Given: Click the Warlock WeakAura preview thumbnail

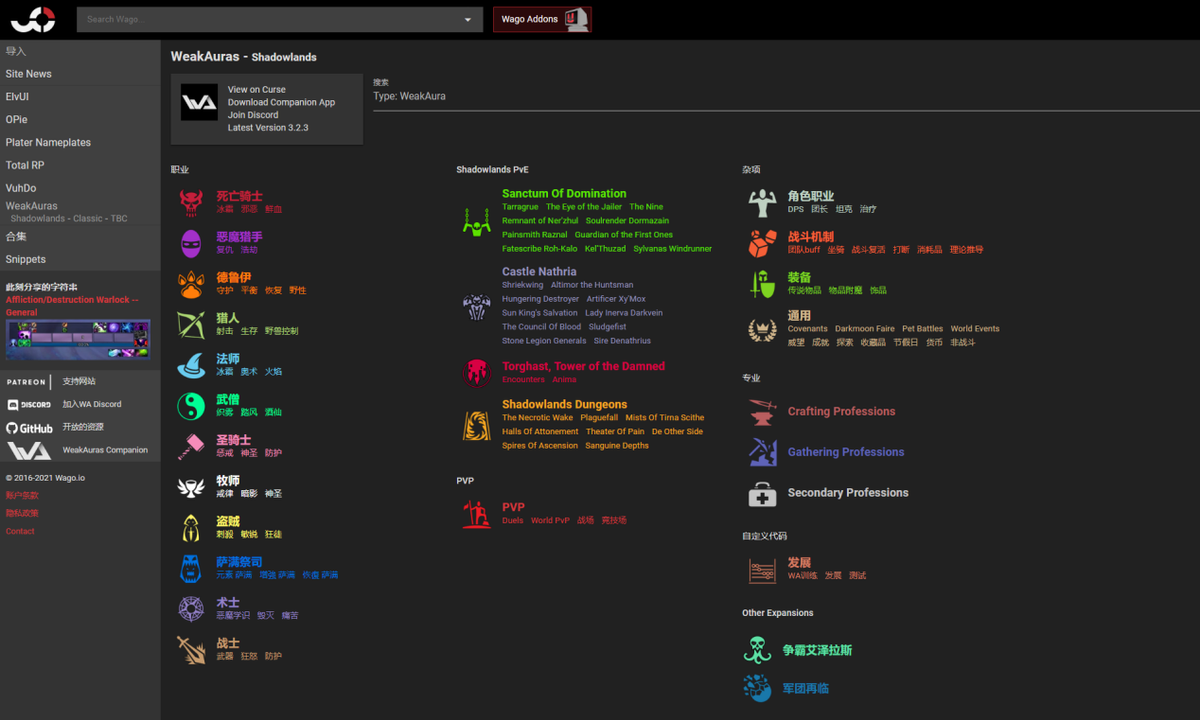Looking at the screenshot, I should (78, 339).
